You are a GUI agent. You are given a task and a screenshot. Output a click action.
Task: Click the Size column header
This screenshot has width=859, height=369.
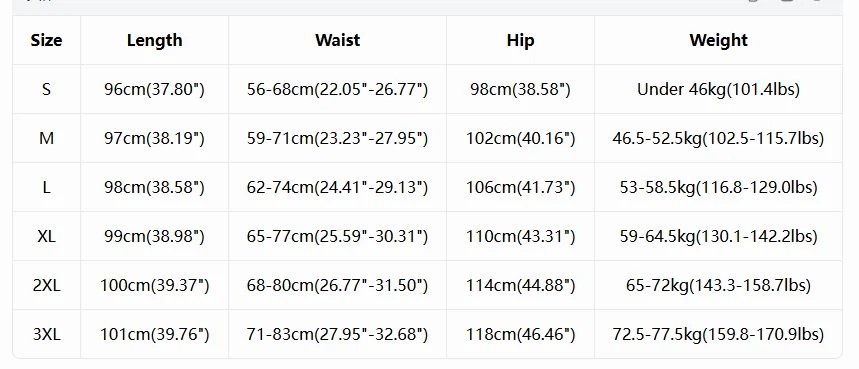click(x=47, y=40)
